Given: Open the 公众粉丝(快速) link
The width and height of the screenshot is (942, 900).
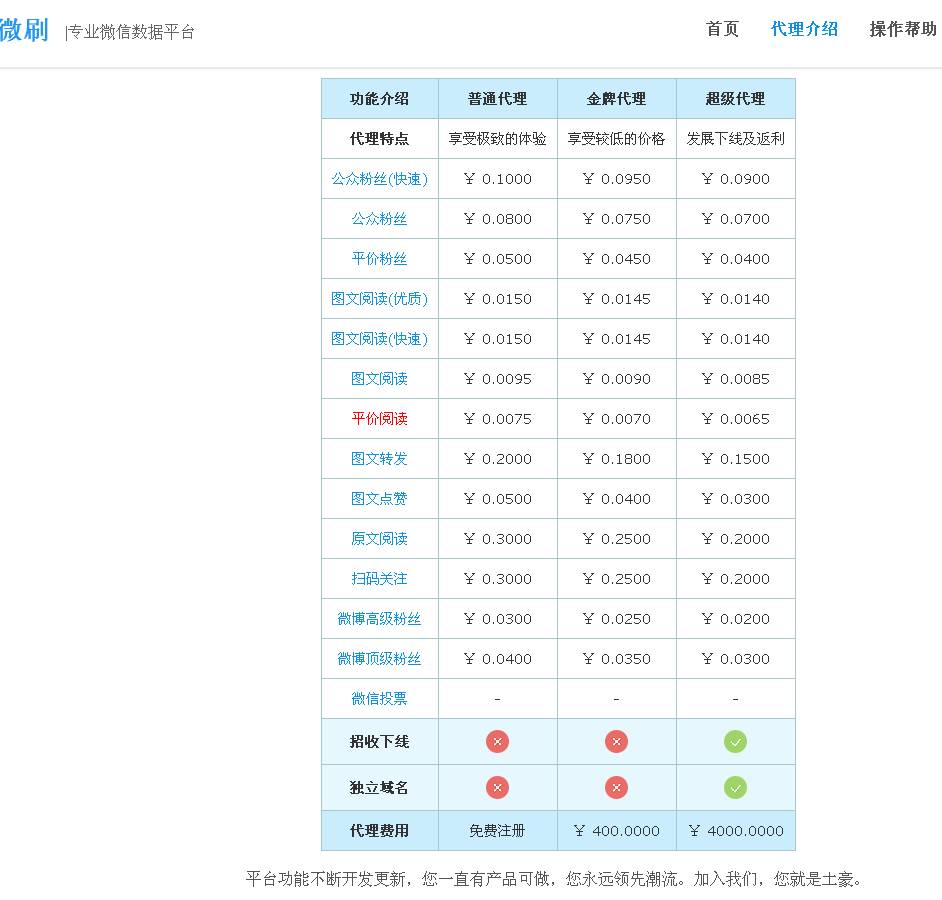Looking at the screenshot, I should pos(379,178).
